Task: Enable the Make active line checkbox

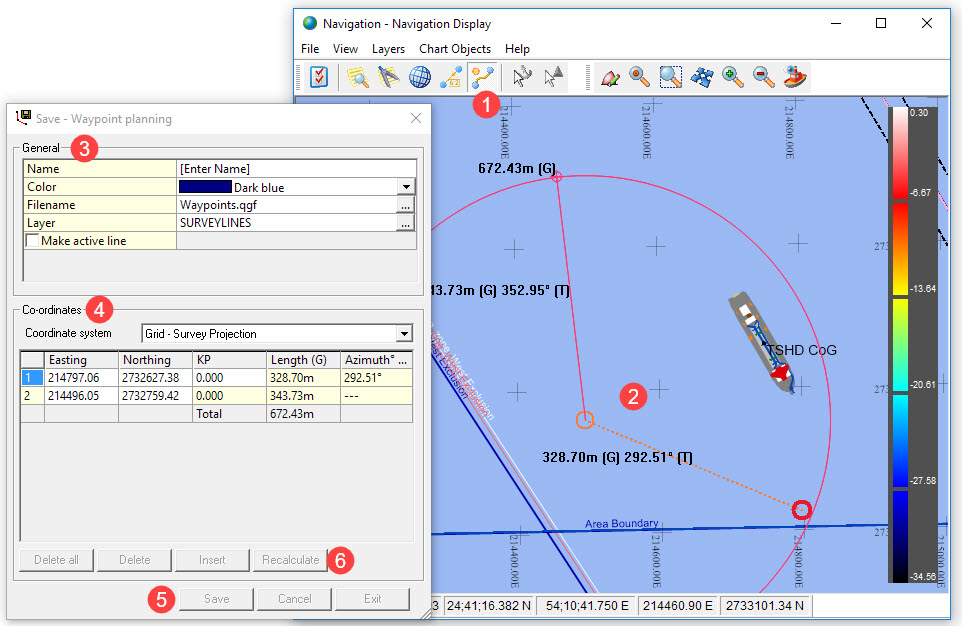Action: (x=33, y=241)
